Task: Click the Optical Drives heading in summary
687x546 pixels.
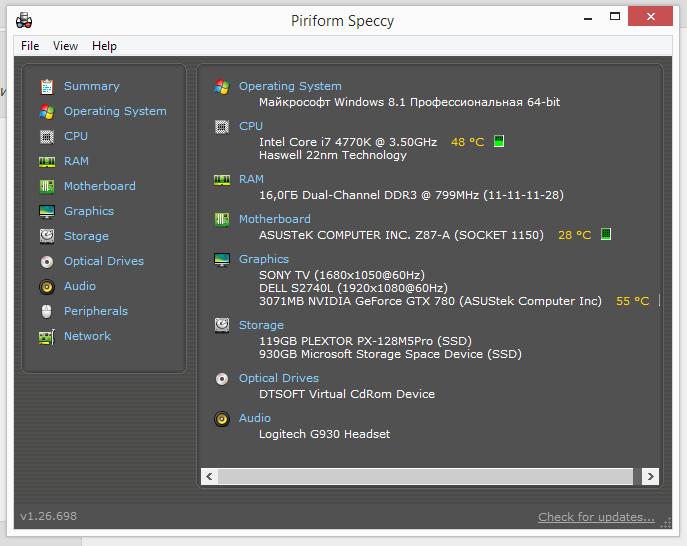Action: [x=279, y=378]
